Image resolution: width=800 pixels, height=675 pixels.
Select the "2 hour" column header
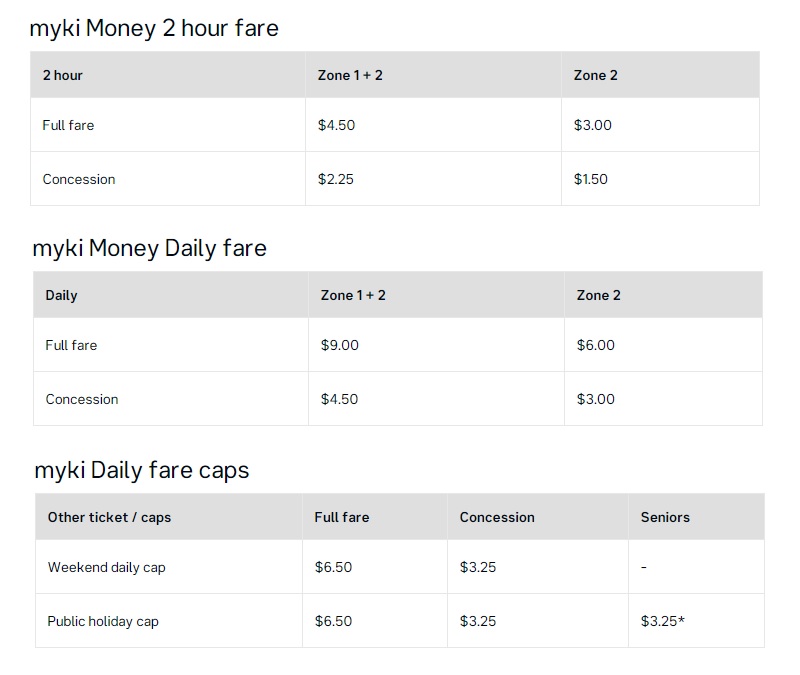(63, 75)
